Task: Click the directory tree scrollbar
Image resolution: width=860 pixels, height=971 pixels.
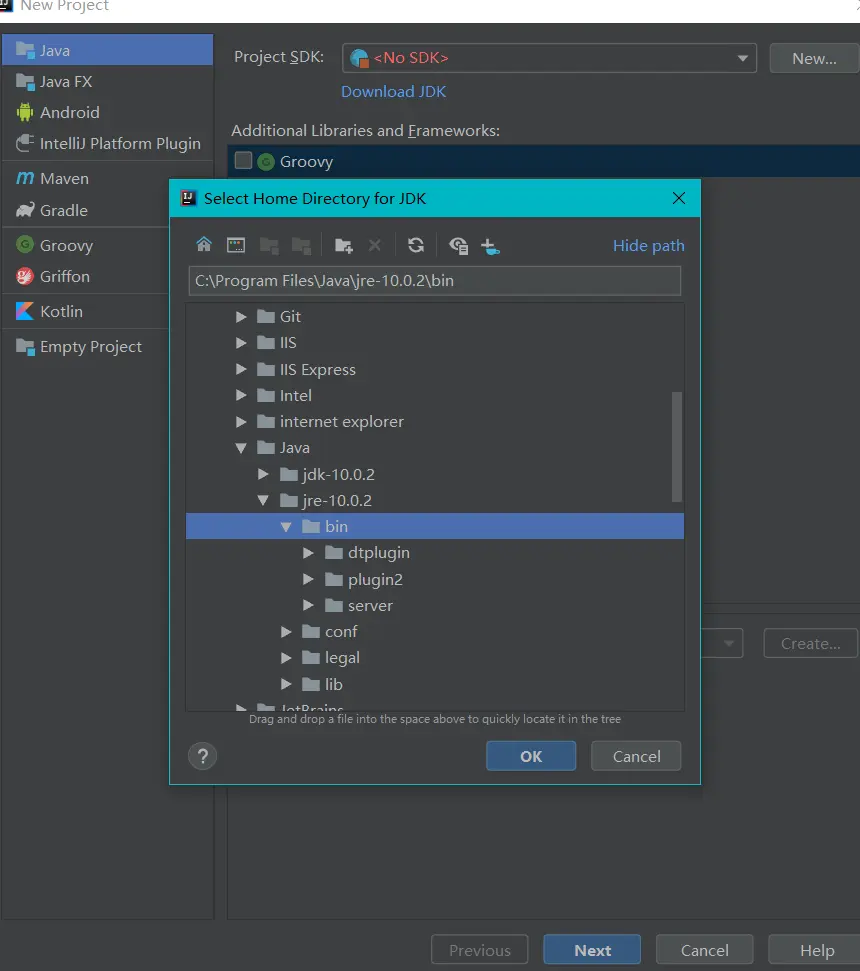Action: click(677, 446)
